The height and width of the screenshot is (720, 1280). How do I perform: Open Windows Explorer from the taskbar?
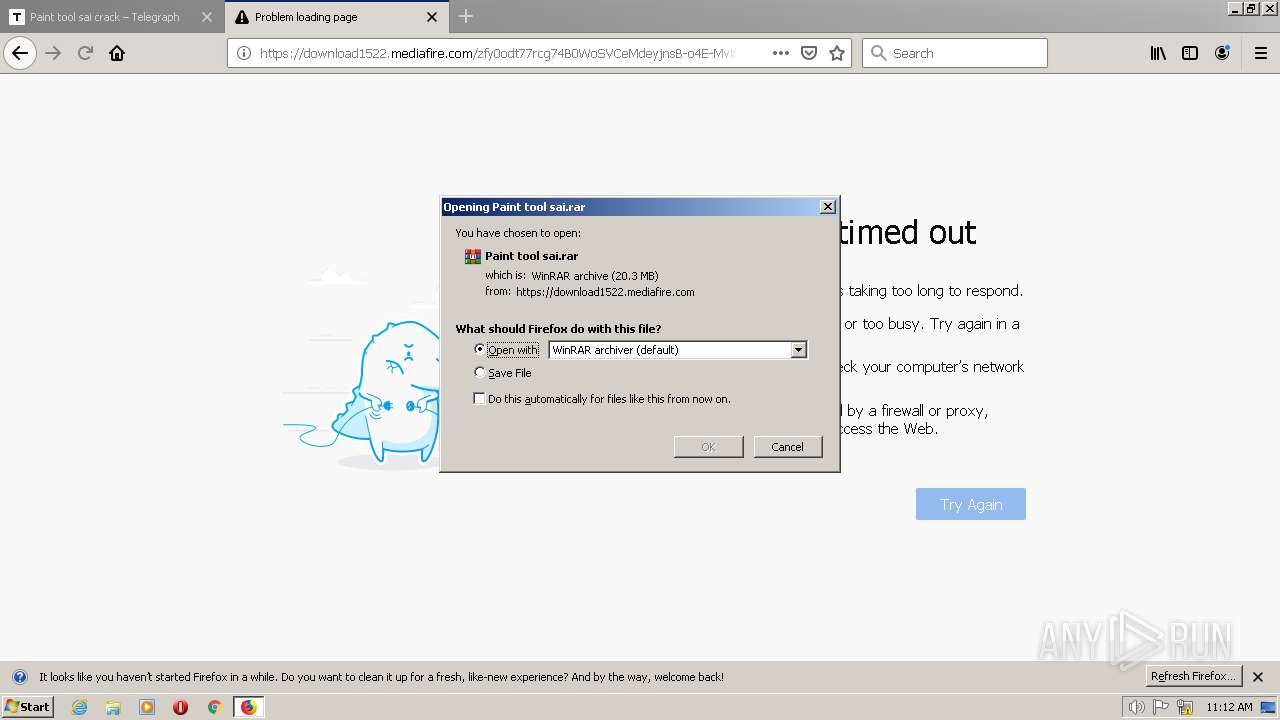113,707
